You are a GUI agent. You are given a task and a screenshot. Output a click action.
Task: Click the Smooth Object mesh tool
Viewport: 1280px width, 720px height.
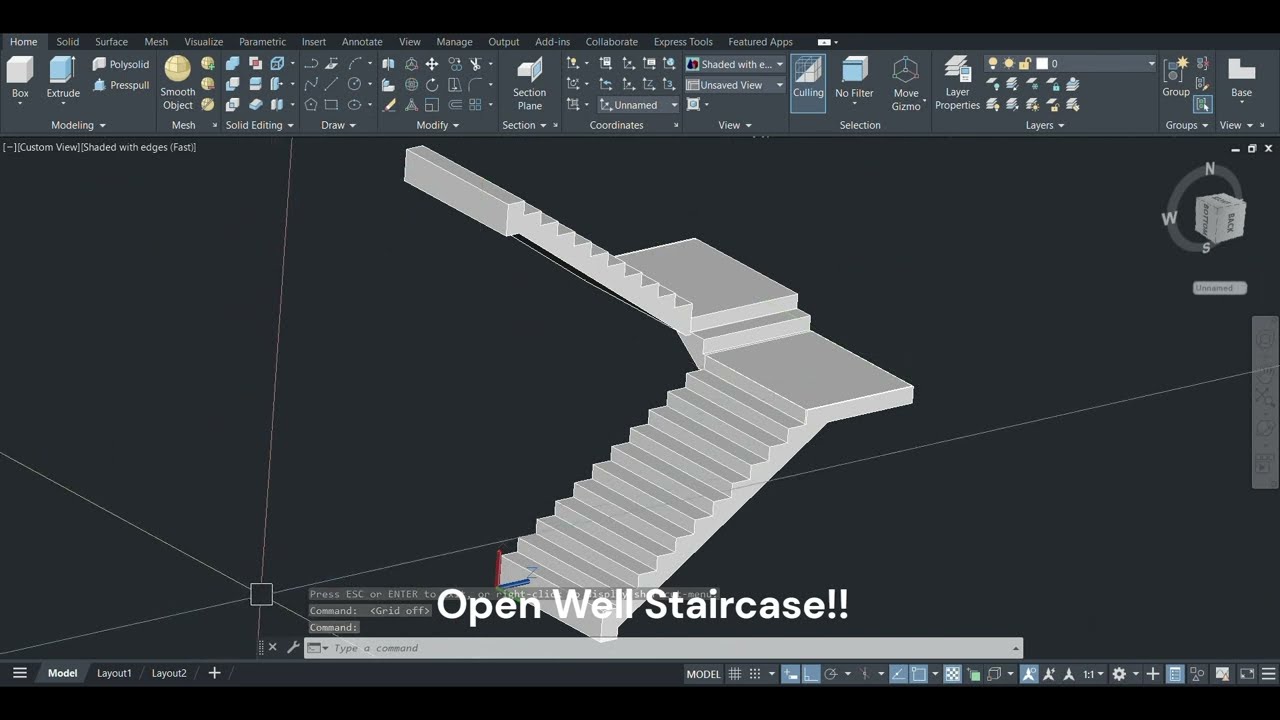[x=178, y=83]
